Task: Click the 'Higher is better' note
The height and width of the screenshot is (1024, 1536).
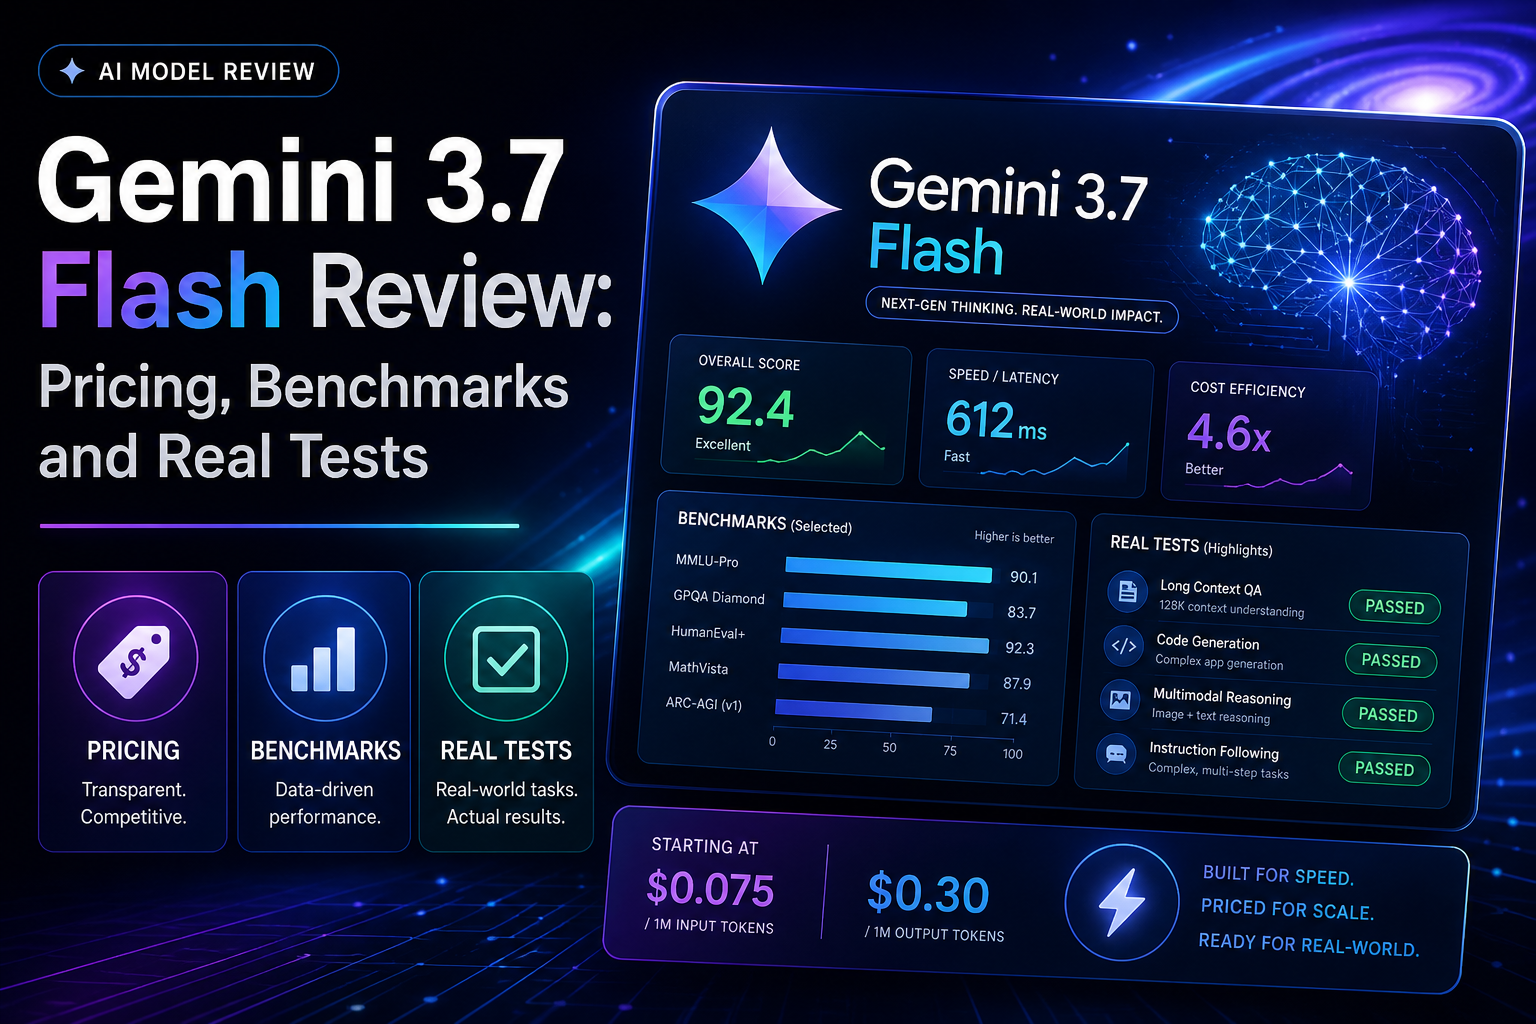Action: tap(1014, 537)
